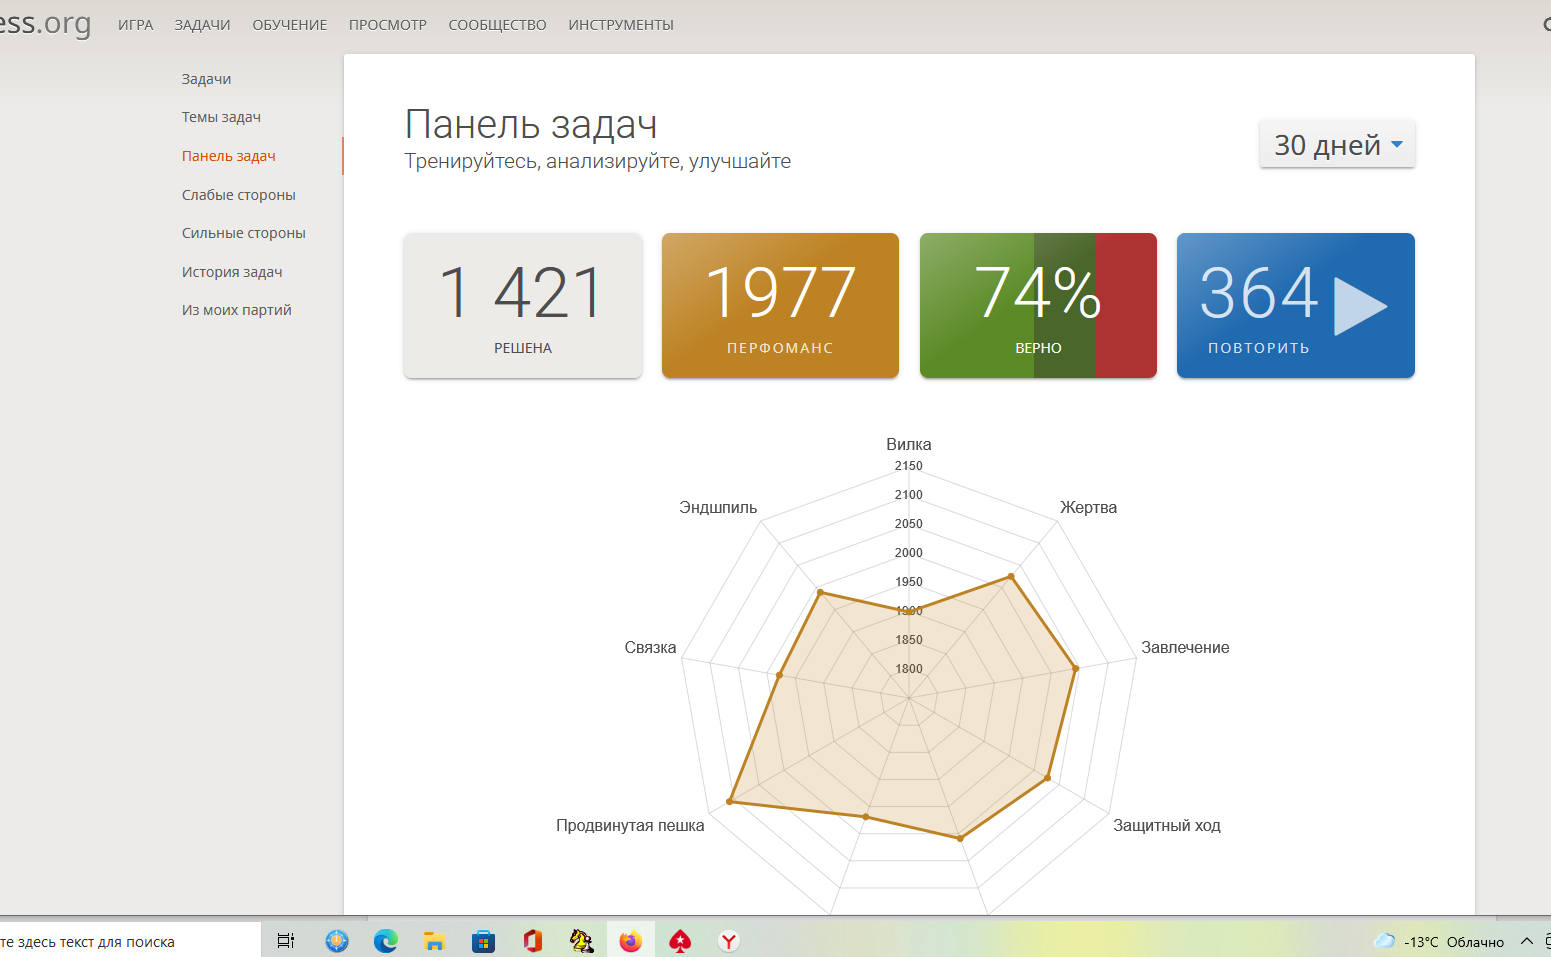Open История задач in the sidebar
The width and height of the screenshot is (1551, 957).
[232, 272]
